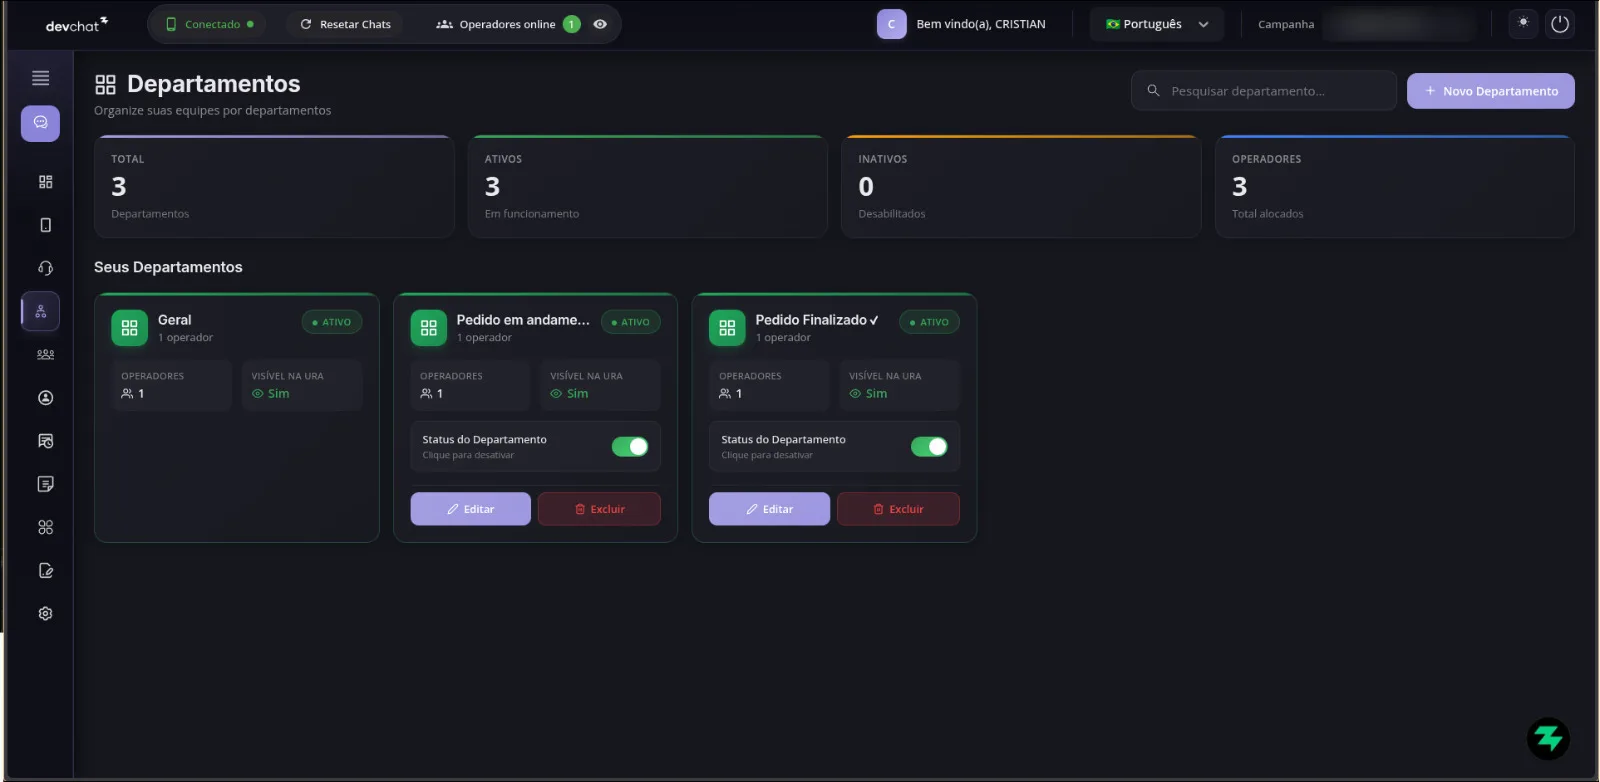Screen dimensions: 1600x782
Task: Open the scheduled messages icon in sidebar
Action: 45,441
